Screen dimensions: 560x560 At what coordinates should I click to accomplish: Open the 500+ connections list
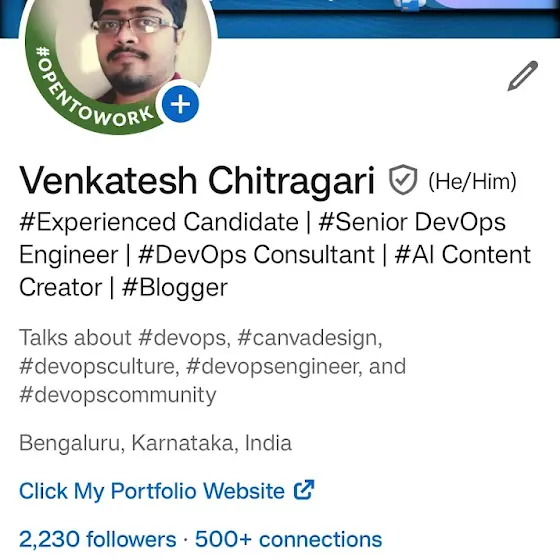point(288,539)
